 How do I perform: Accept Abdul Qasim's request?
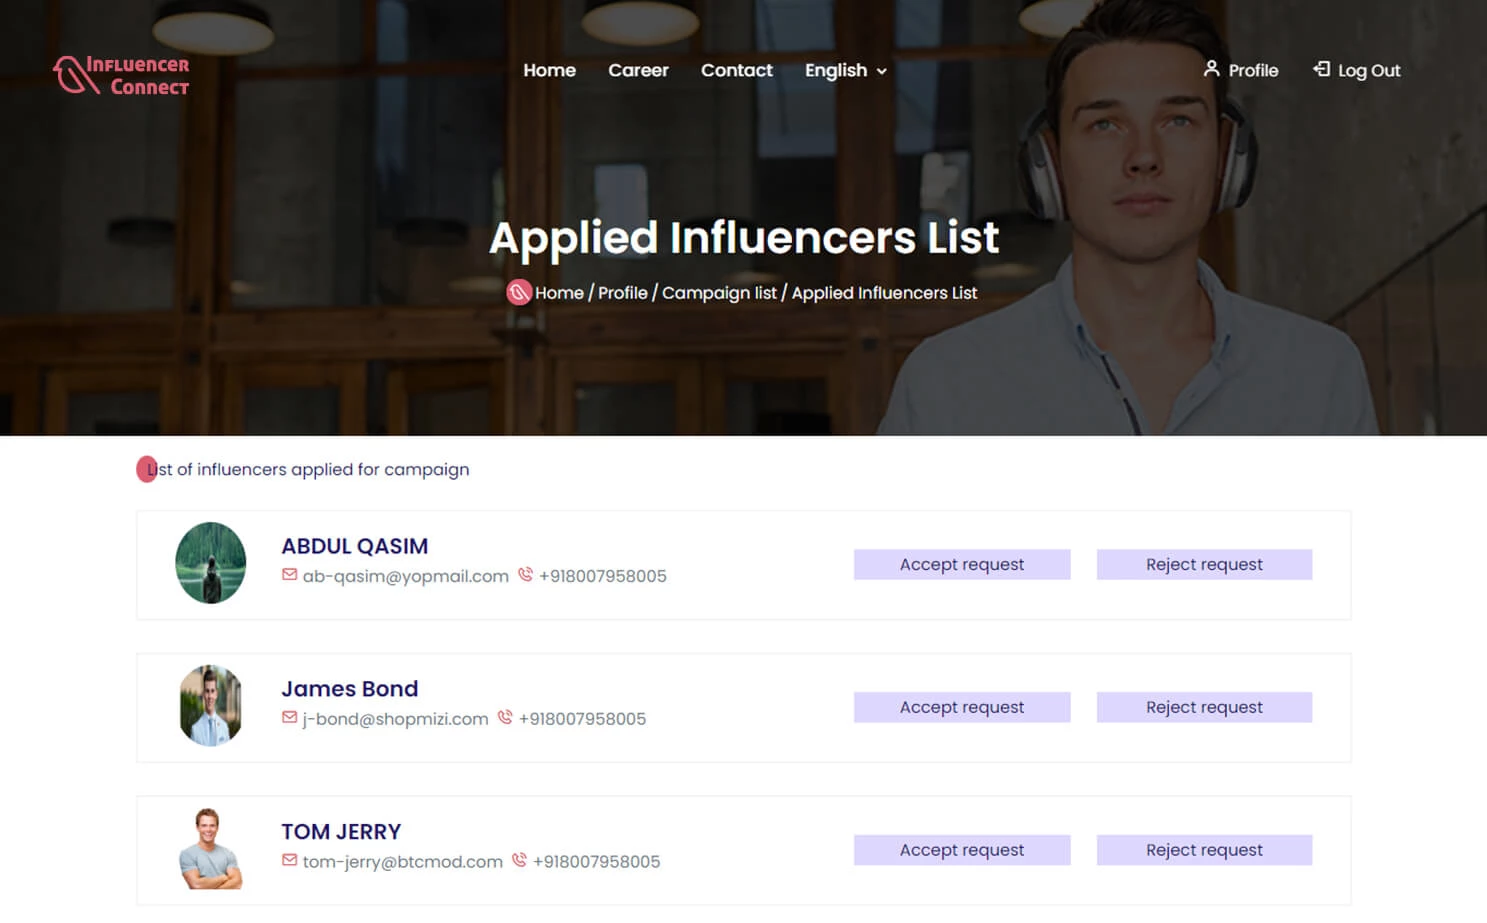(x=961, y=564)
